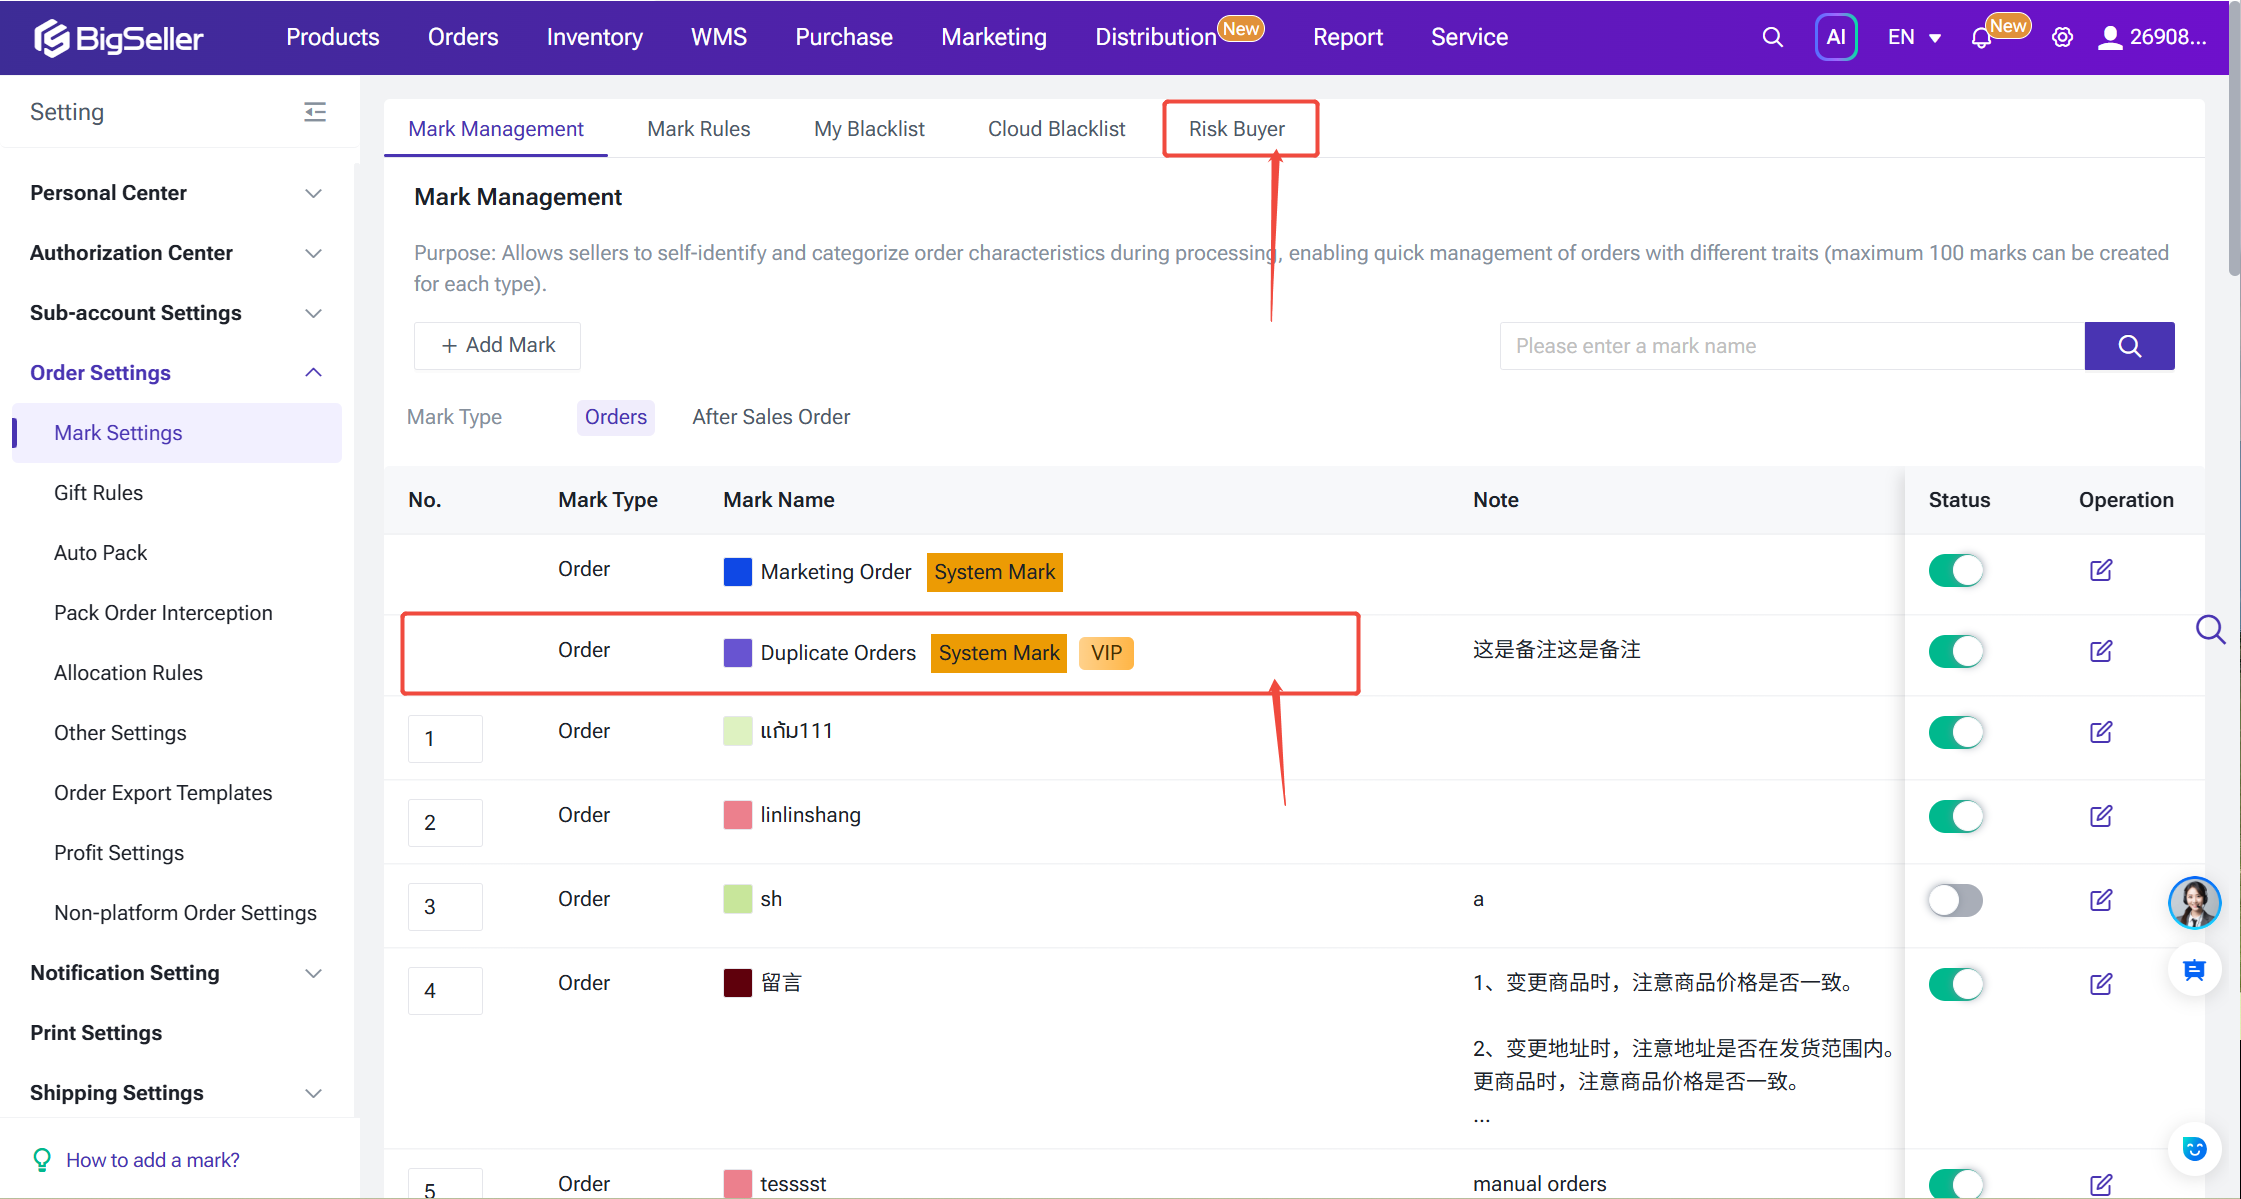The height and width of the screenshot is (1199, 2241).
Task: Click the lightbulb help icon
Action: point(42,1160)
